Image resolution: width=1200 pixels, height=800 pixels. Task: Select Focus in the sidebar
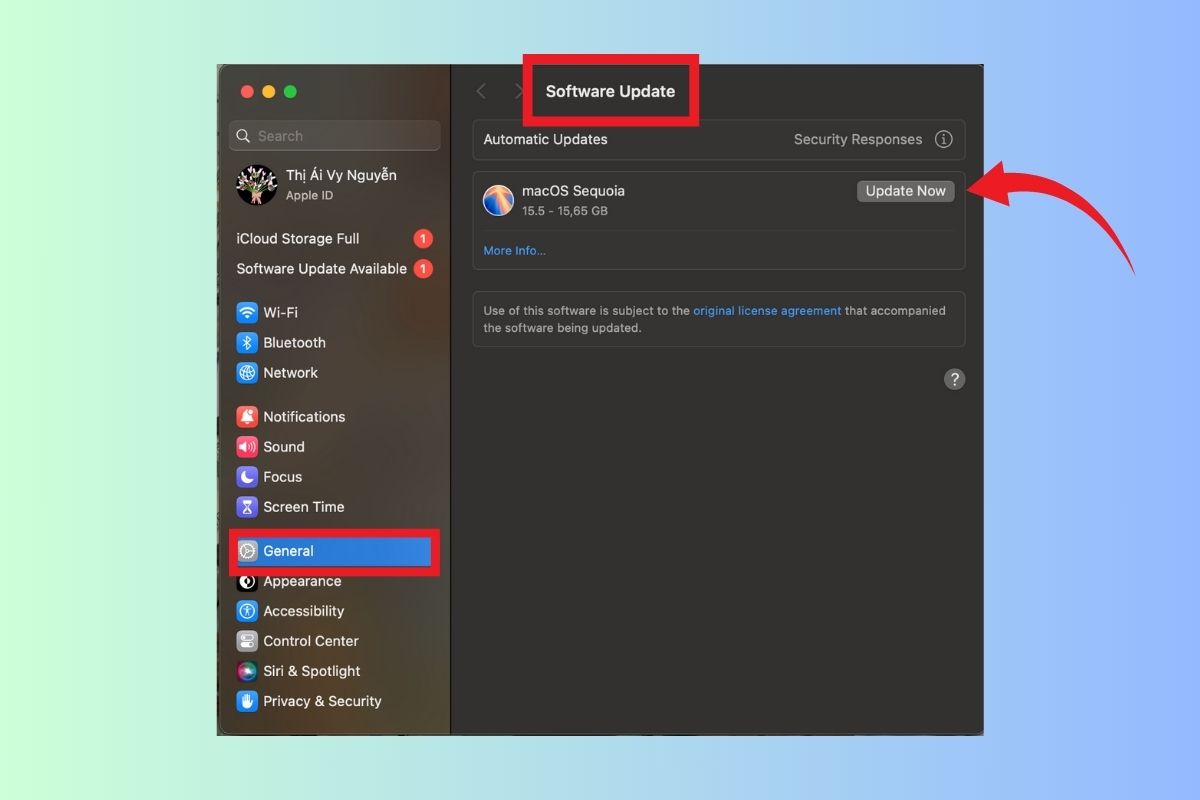pyautogui.click(x=335, y=477)
